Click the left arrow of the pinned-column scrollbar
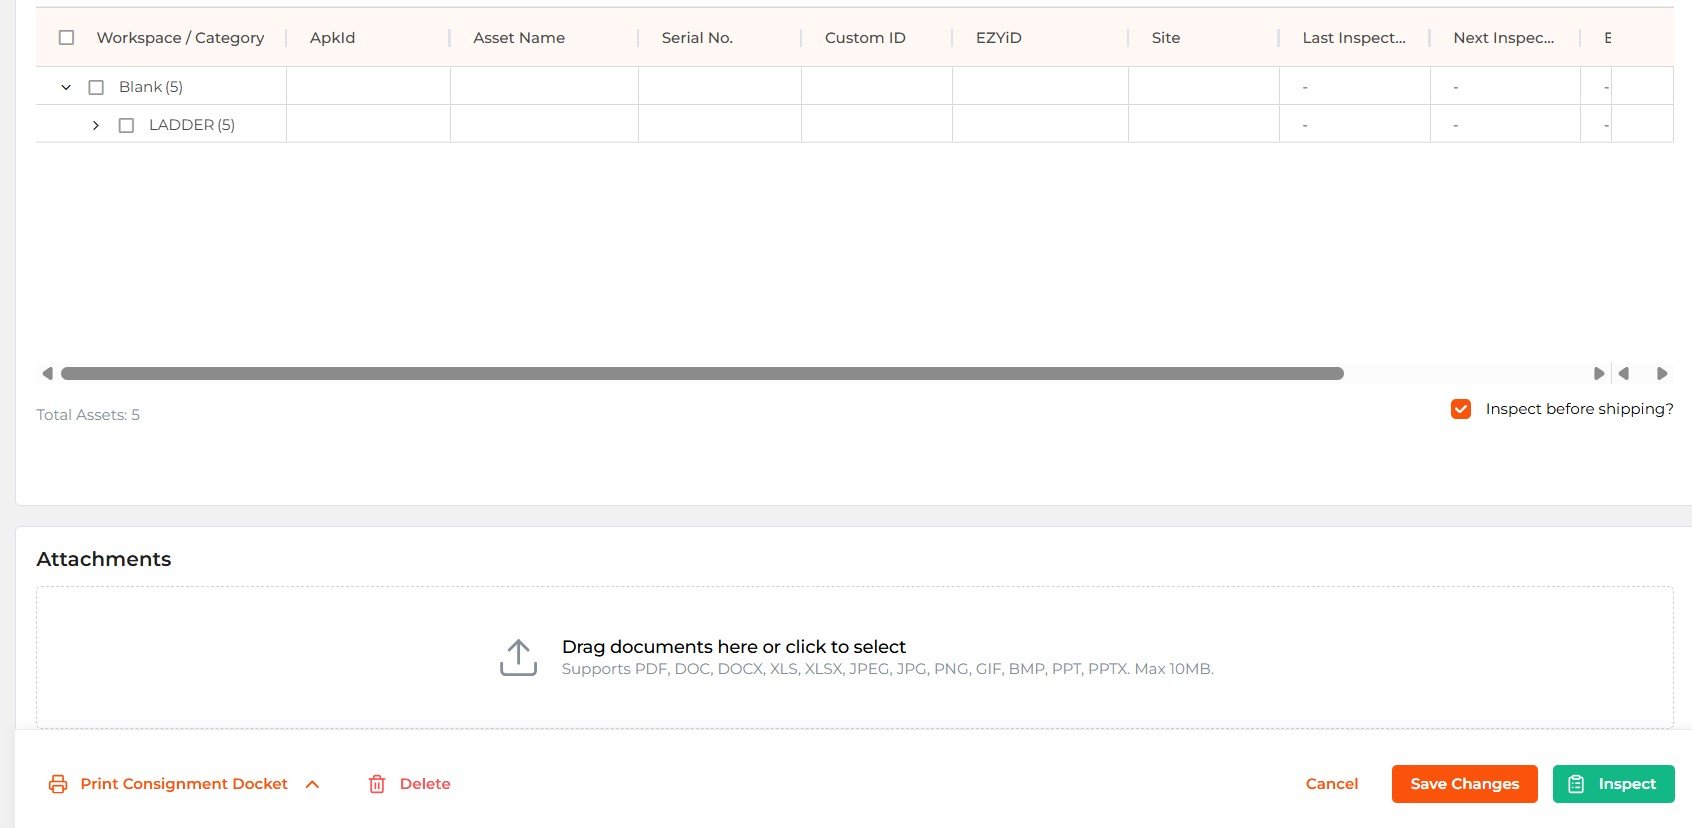 point(1624,374)
